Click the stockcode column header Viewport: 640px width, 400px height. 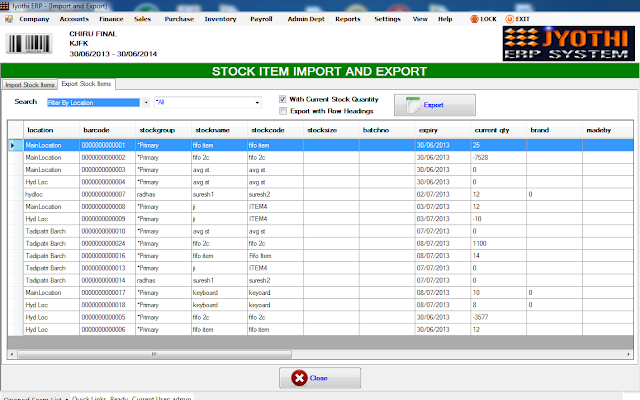click(x=275, y=130)
